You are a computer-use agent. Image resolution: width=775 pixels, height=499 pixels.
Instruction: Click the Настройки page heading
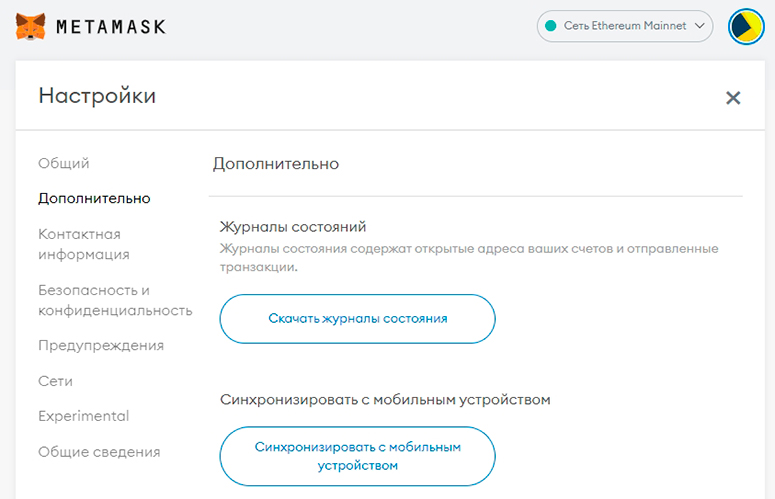tap(97, 96)
